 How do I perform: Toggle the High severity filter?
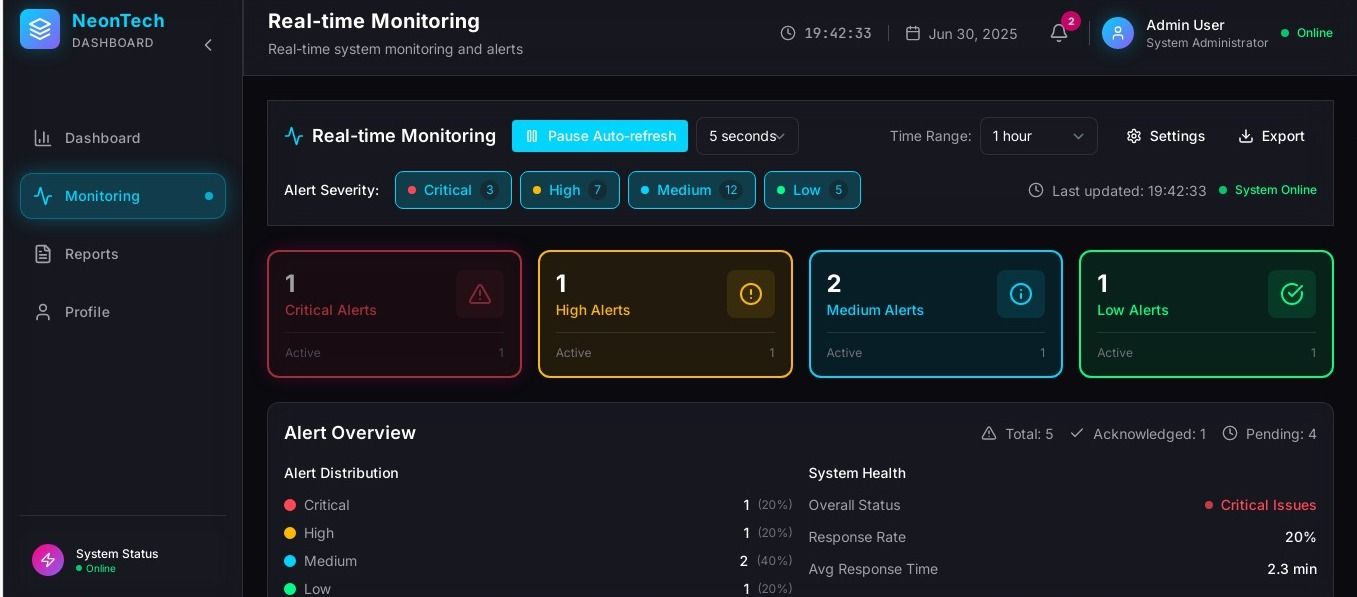coord(569,190)
